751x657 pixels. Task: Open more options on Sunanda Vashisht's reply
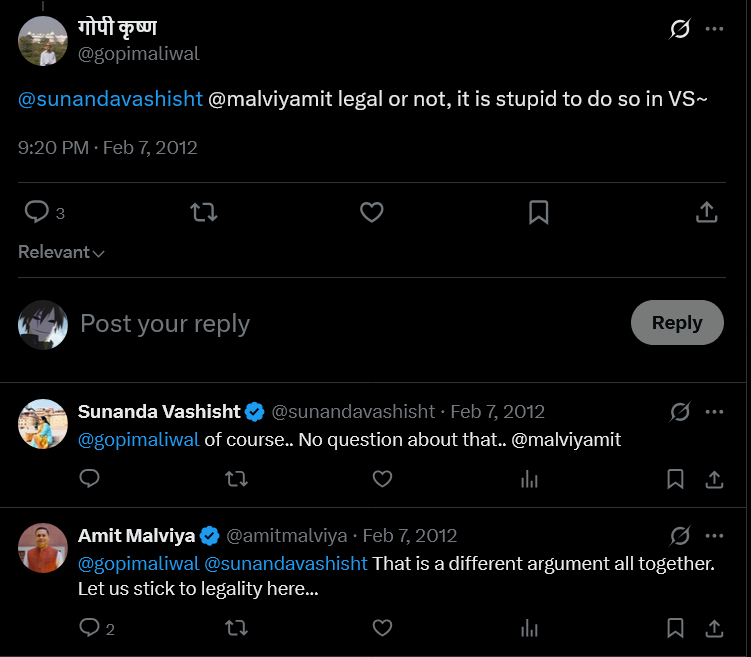(x=714, y=412)
